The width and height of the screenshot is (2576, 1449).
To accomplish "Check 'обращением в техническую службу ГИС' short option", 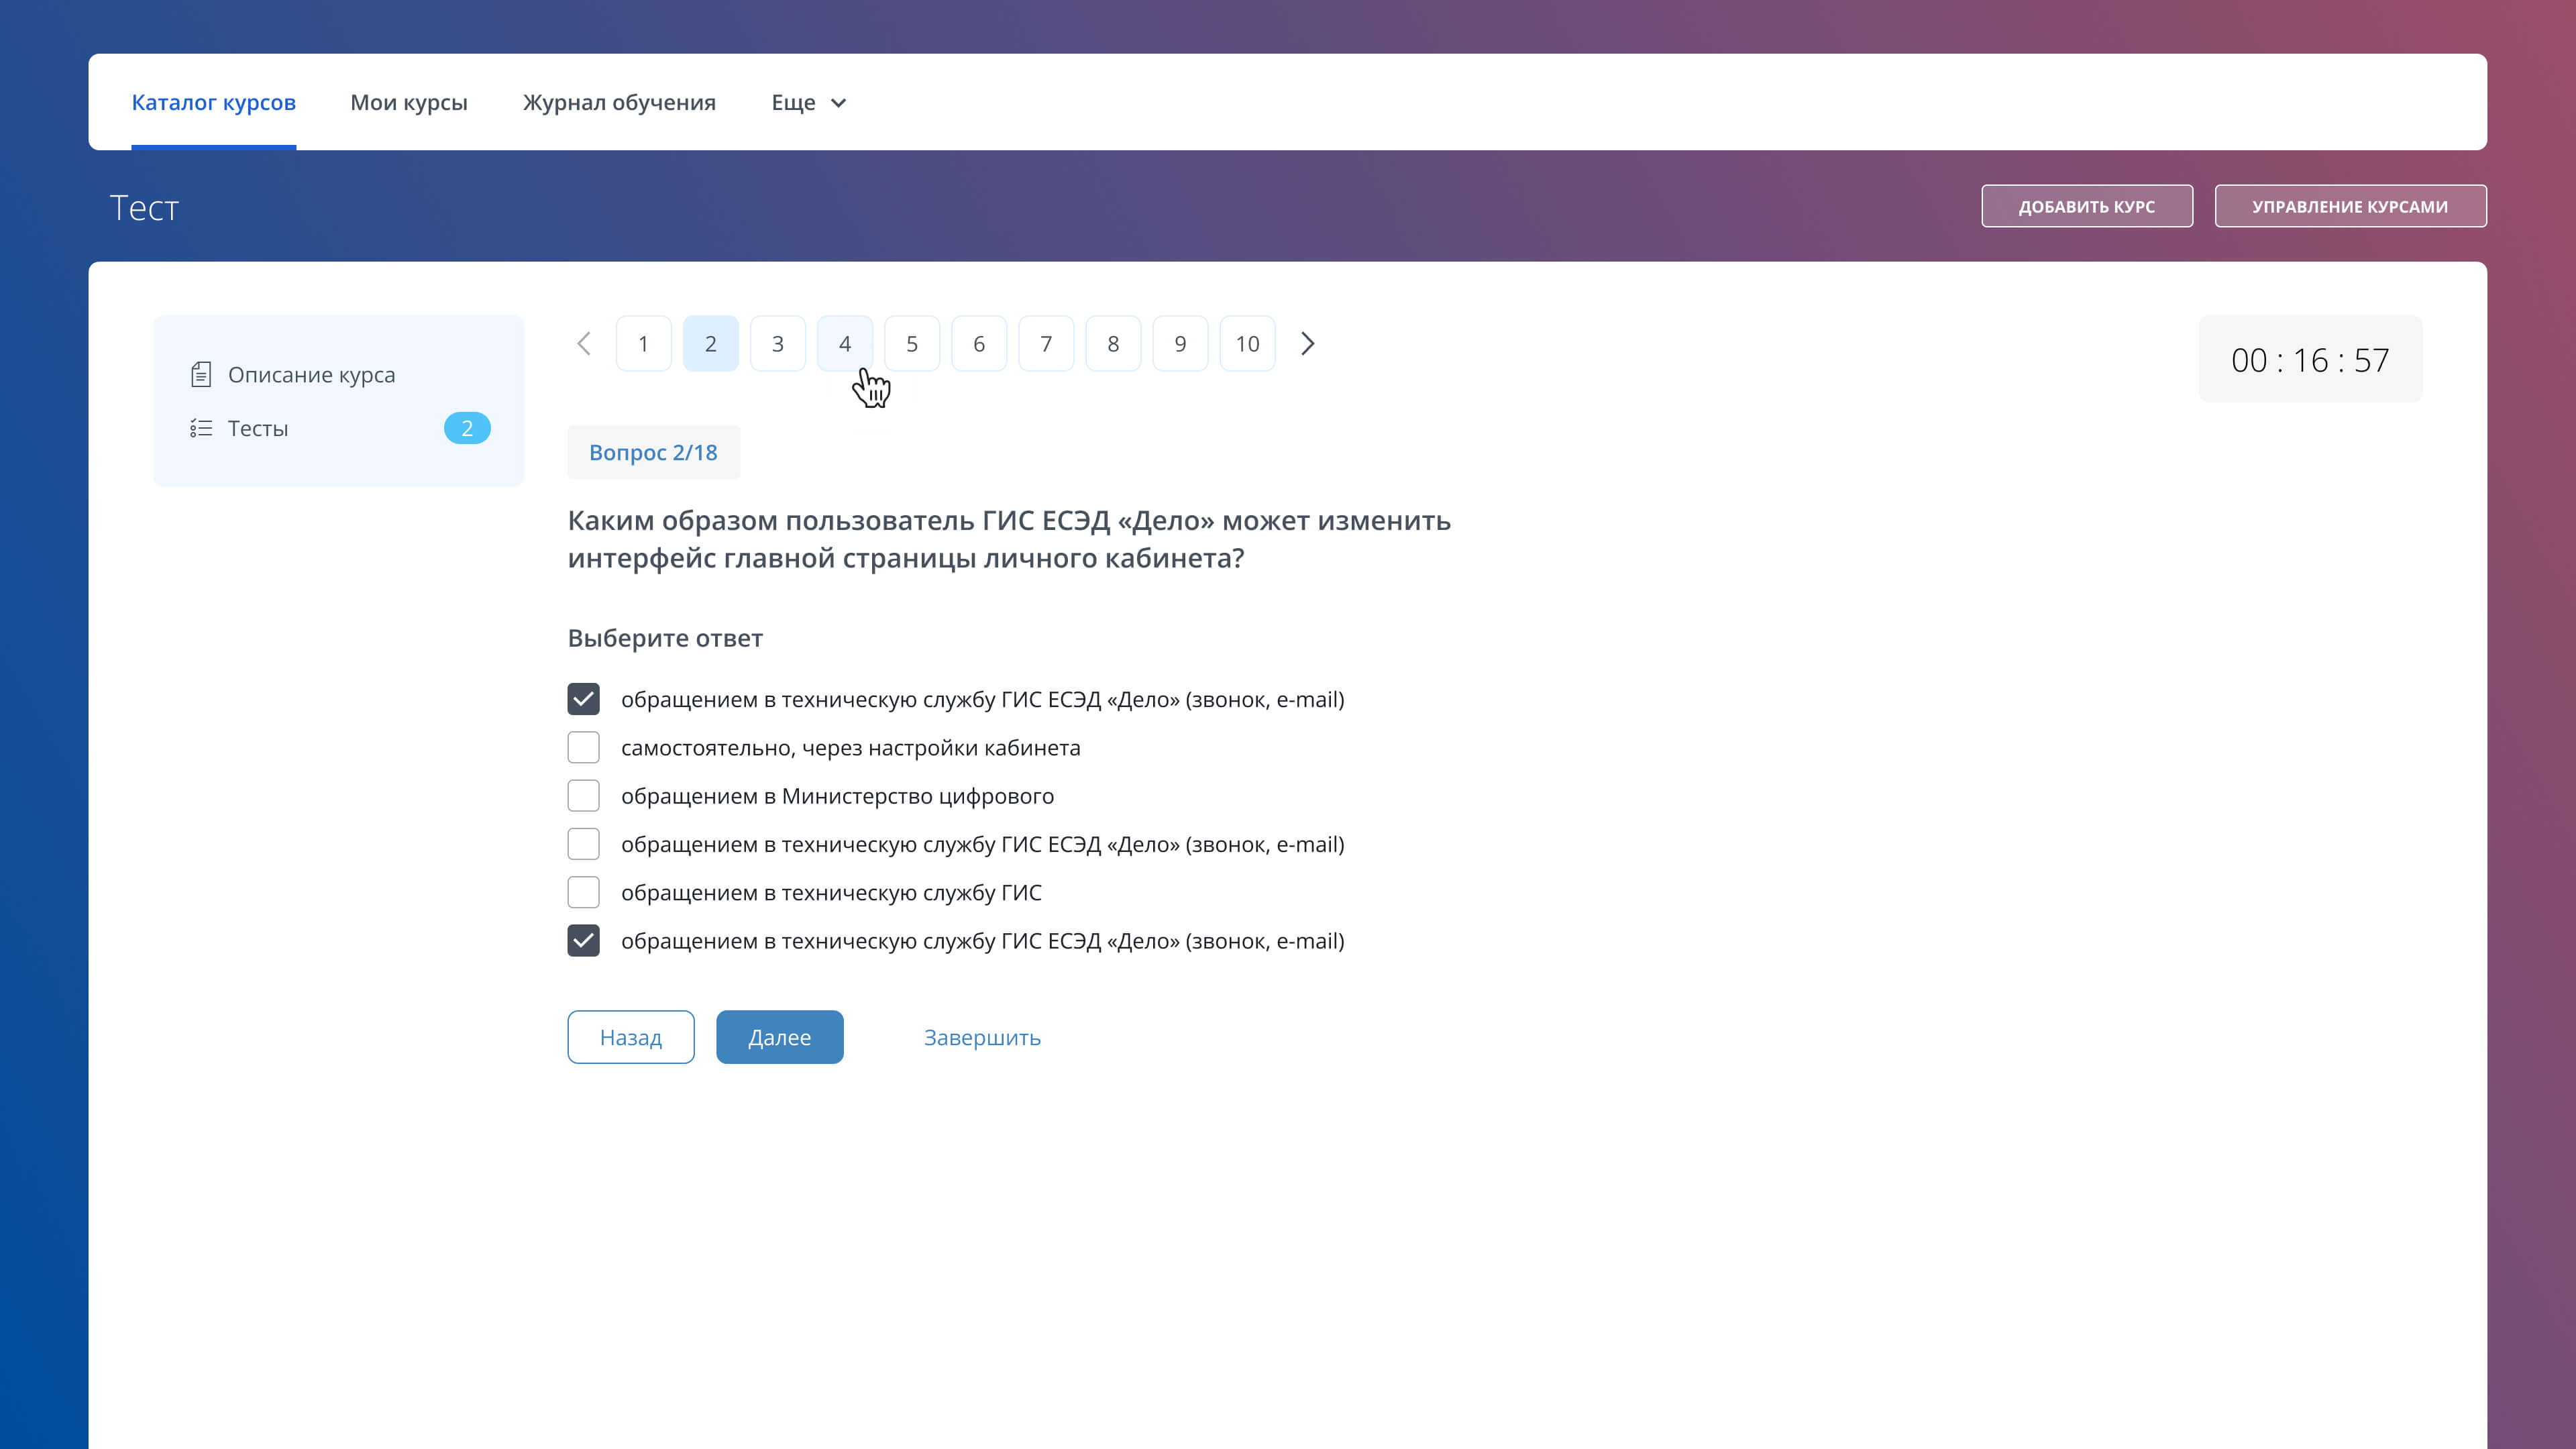I will (x=583, y=893).
